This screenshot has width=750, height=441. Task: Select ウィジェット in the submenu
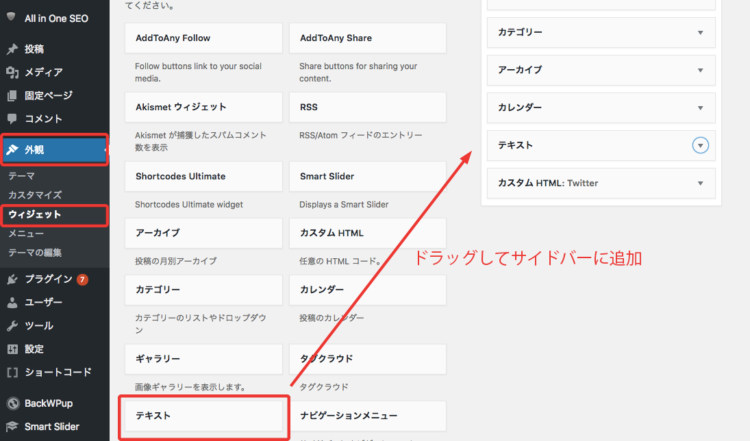[x=35, y=214]
